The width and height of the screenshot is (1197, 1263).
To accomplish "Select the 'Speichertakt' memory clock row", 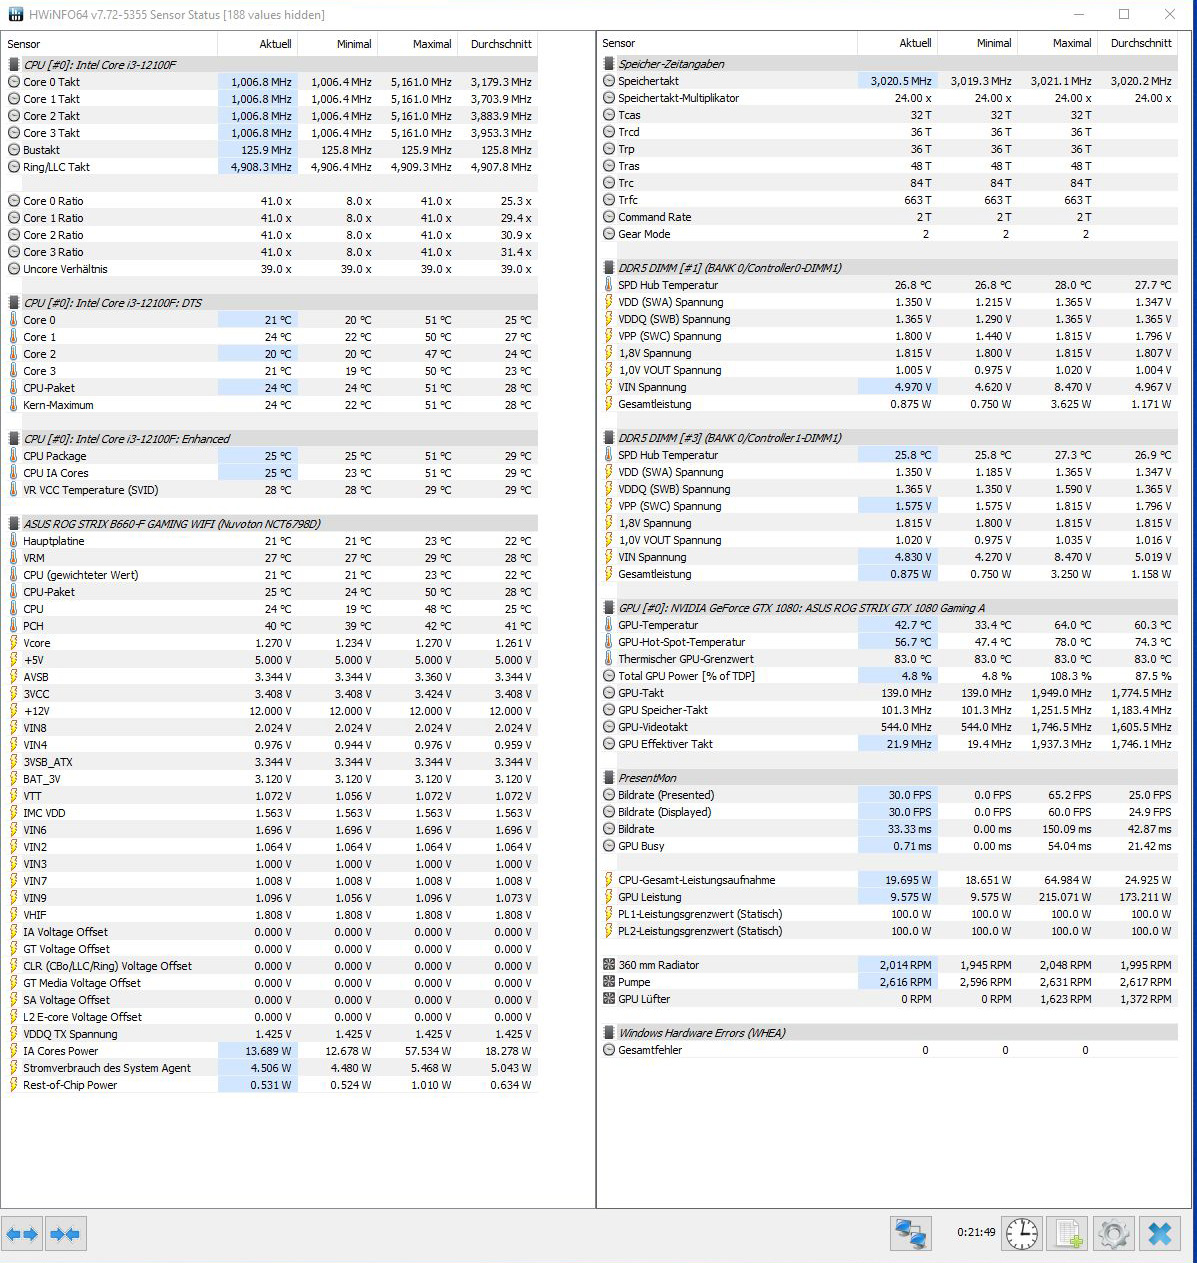I will coord(648,81).
